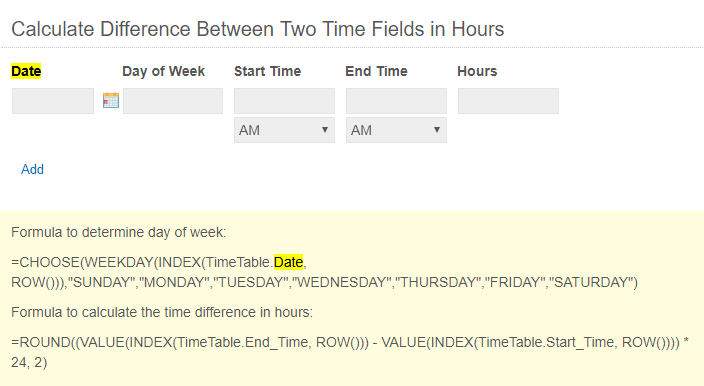Image resolution: width=704 pixels, height=386 pixels.
Task: Click the highlighted Date in CHOOSE formula
Action: (289, 262)
